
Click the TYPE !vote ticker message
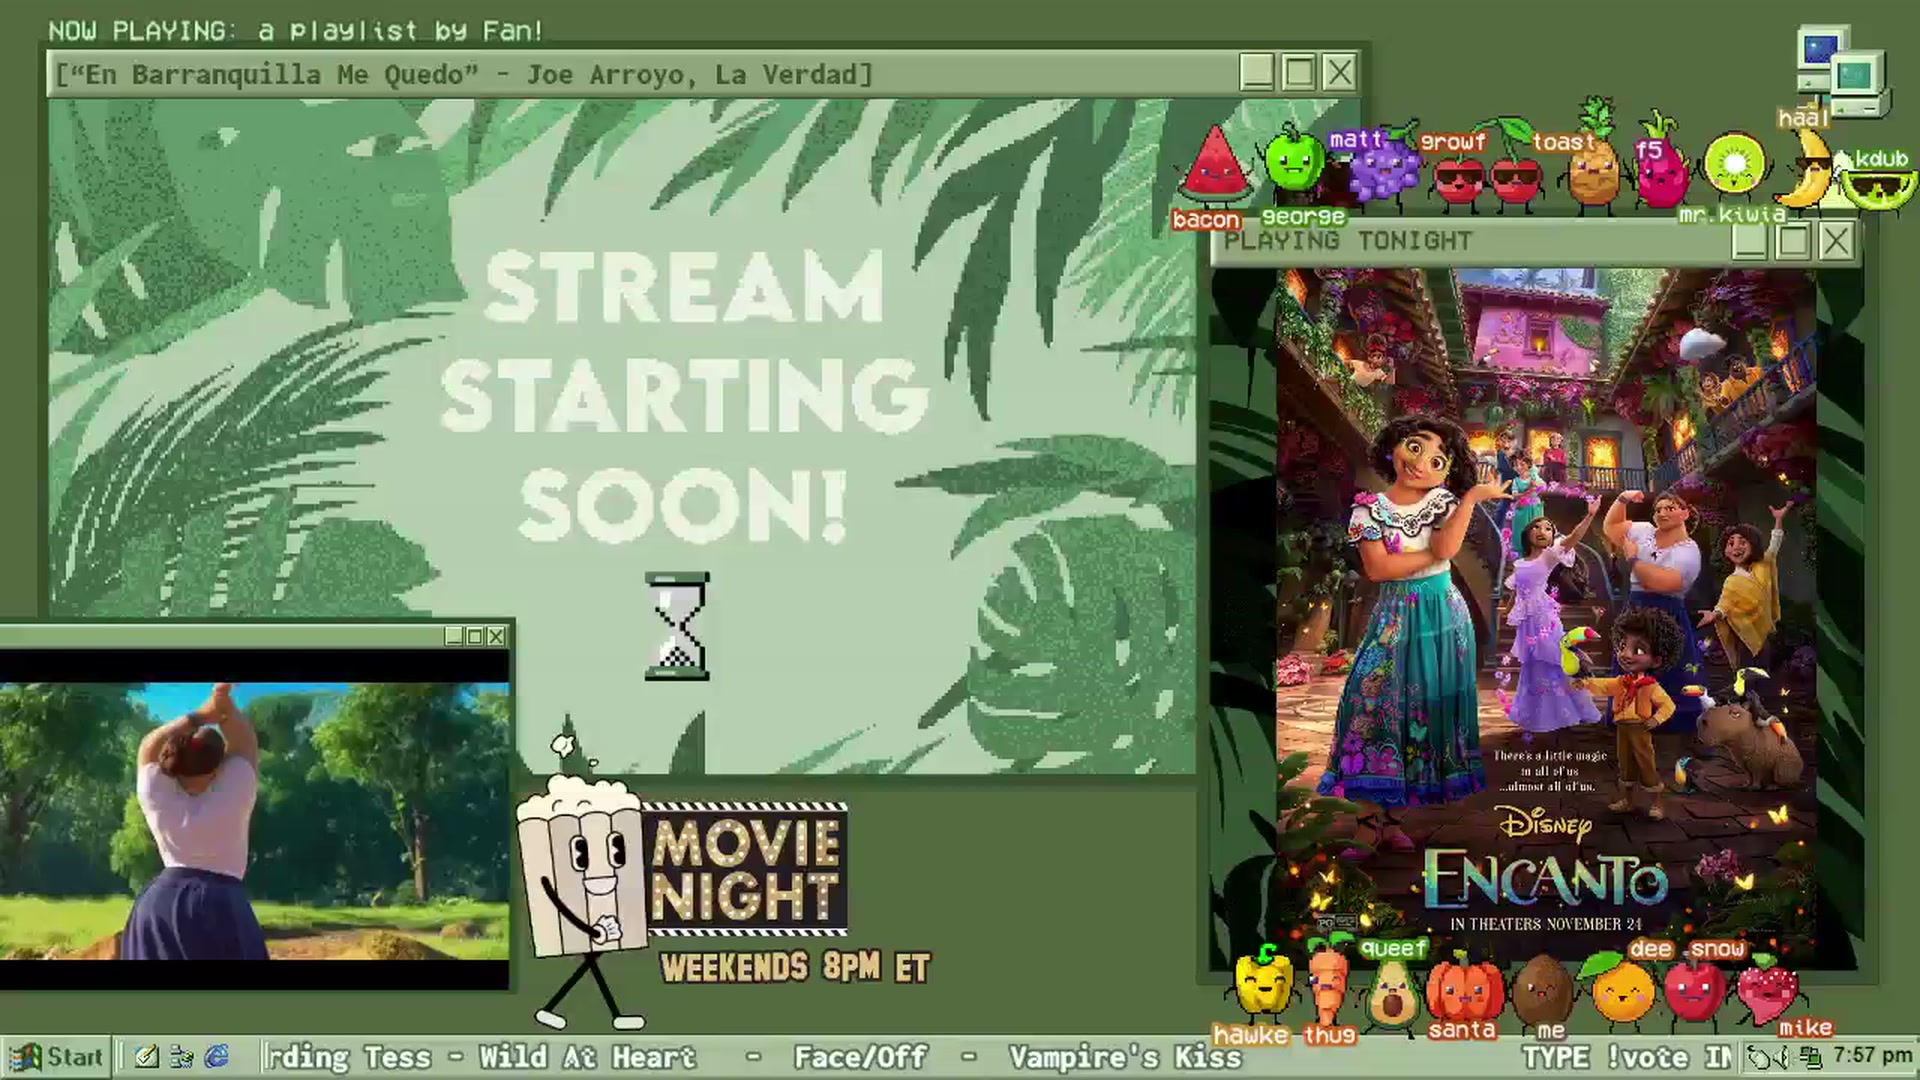(1628, 1057)
